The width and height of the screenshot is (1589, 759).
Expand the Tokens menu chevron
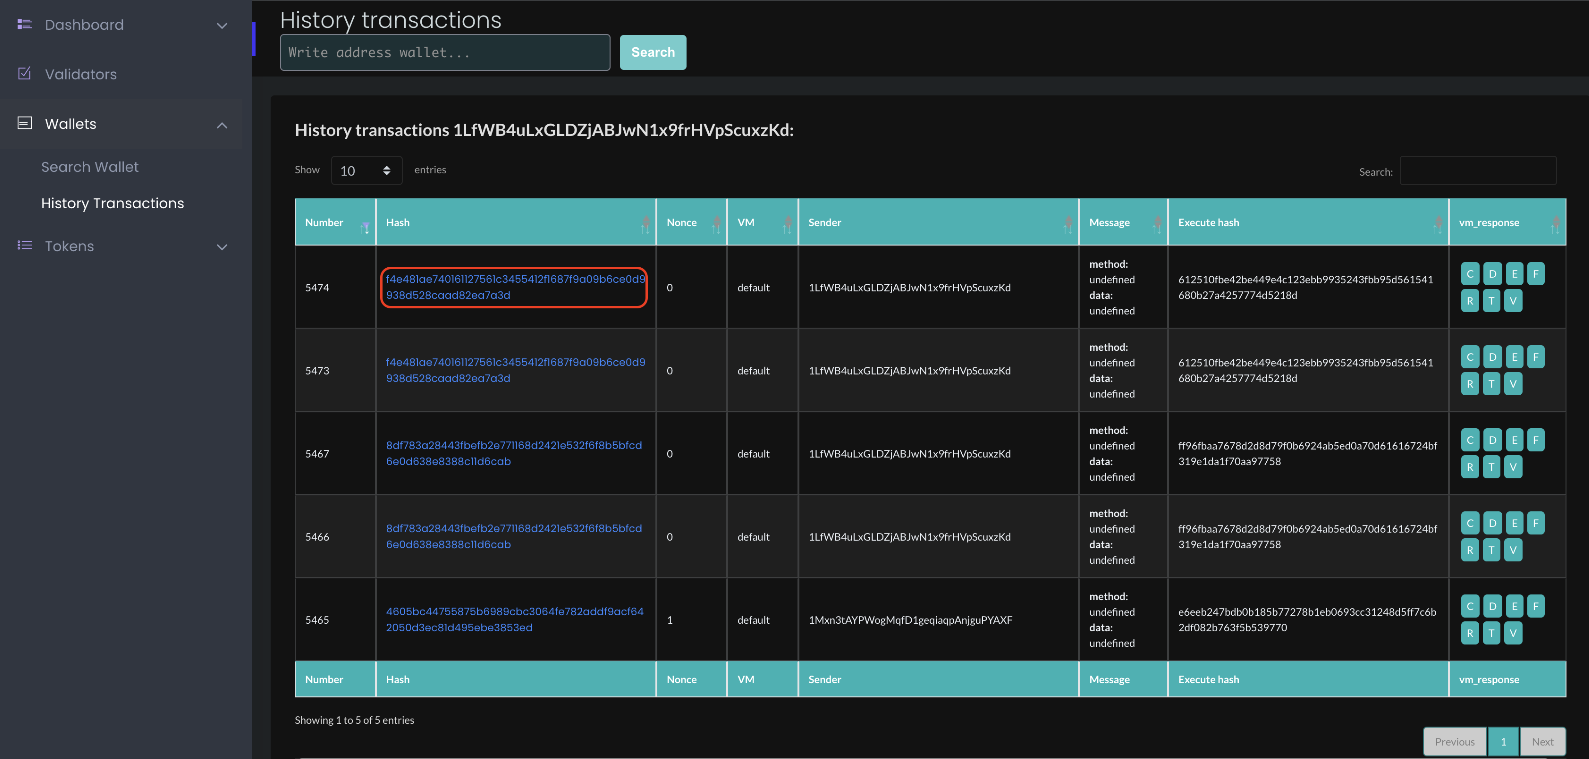pyautogui.click(x=222, y=247)
